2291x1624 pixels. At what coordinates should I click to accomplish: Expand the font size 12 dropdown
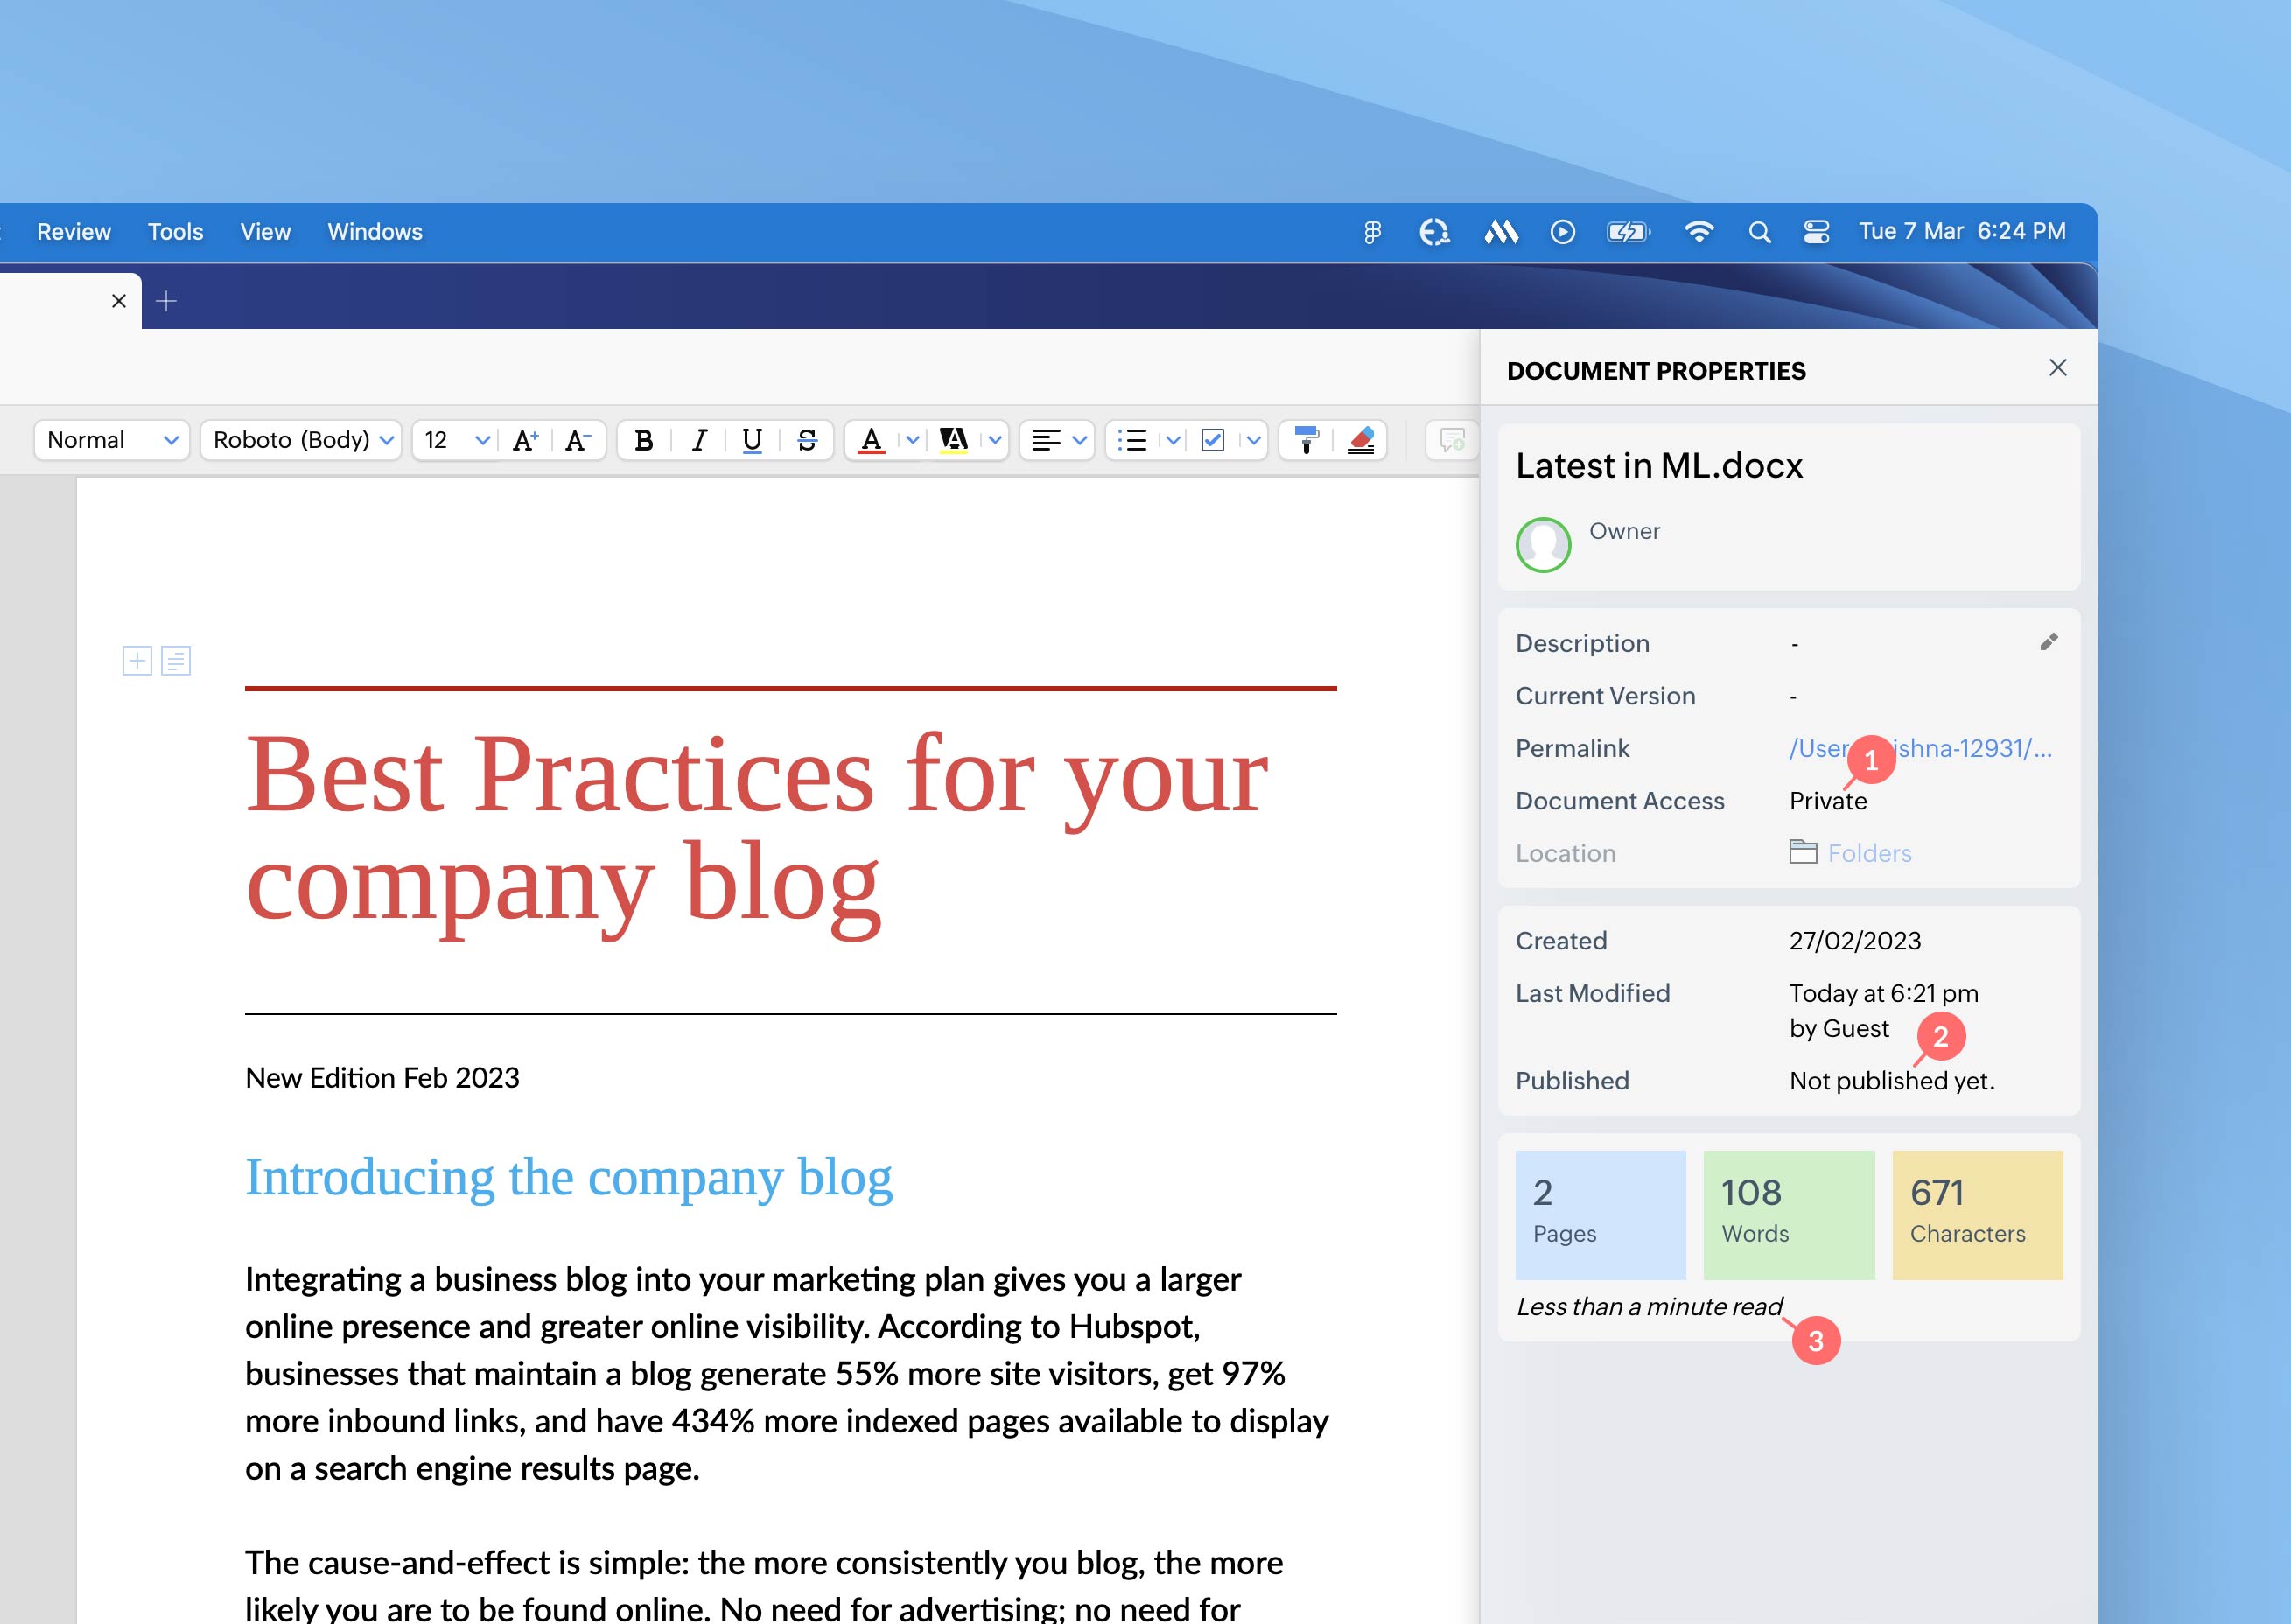[481, 440]
